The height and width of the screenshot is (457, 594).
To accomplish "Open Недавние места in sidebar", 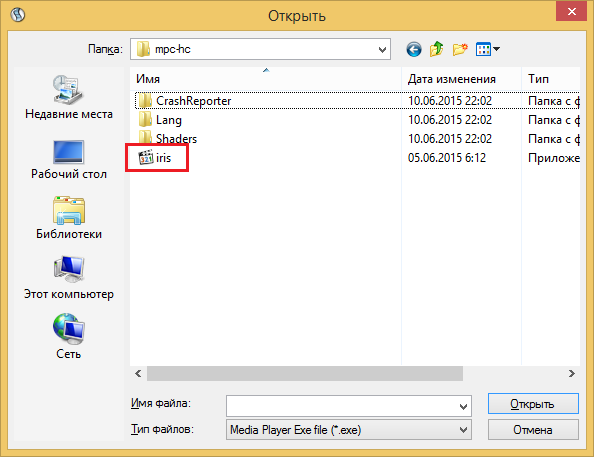I will click(x=69, y=97).
